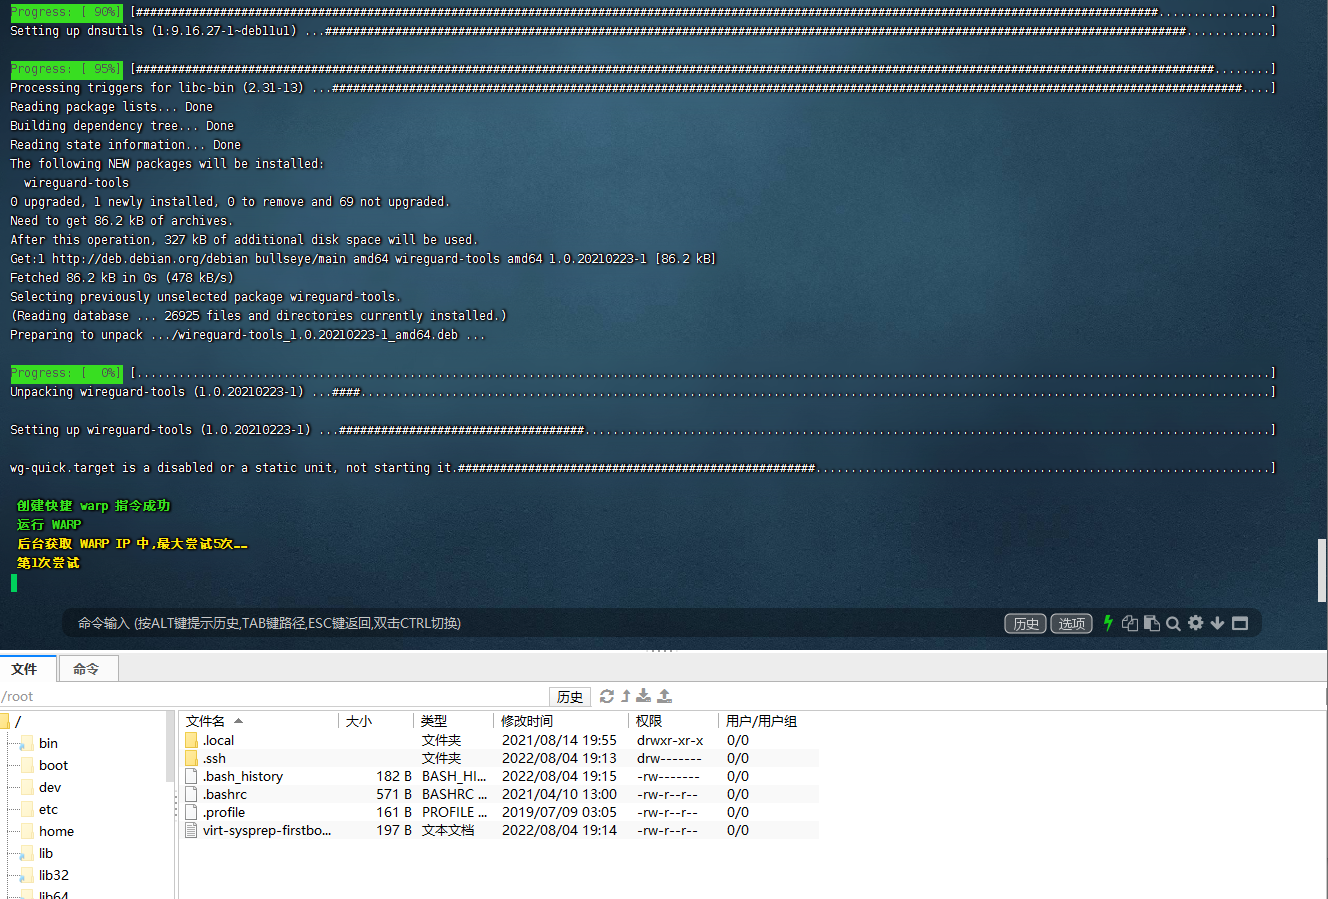Select virt-sysprep-firstbo... file name
Screen dimensions: 1328x899
coord(267,830)
